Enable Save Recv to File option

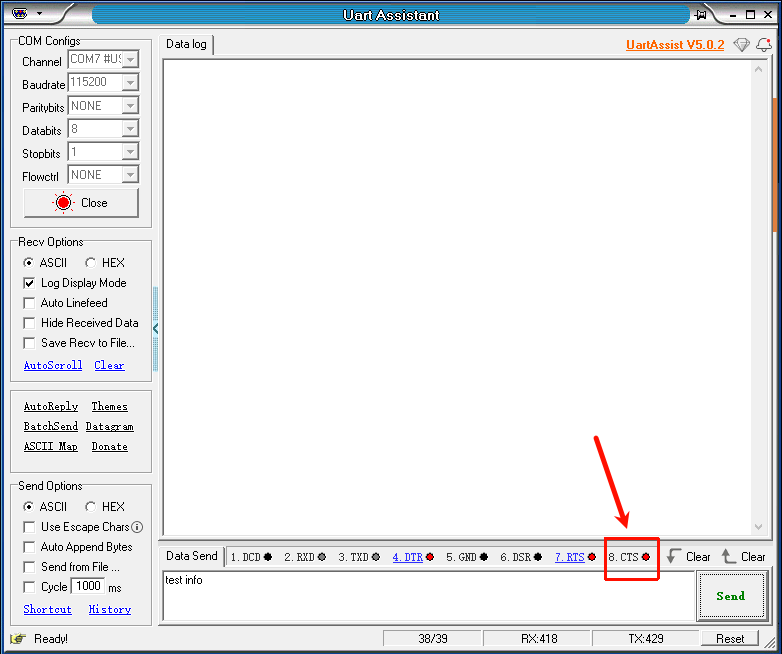click(29, 343)
